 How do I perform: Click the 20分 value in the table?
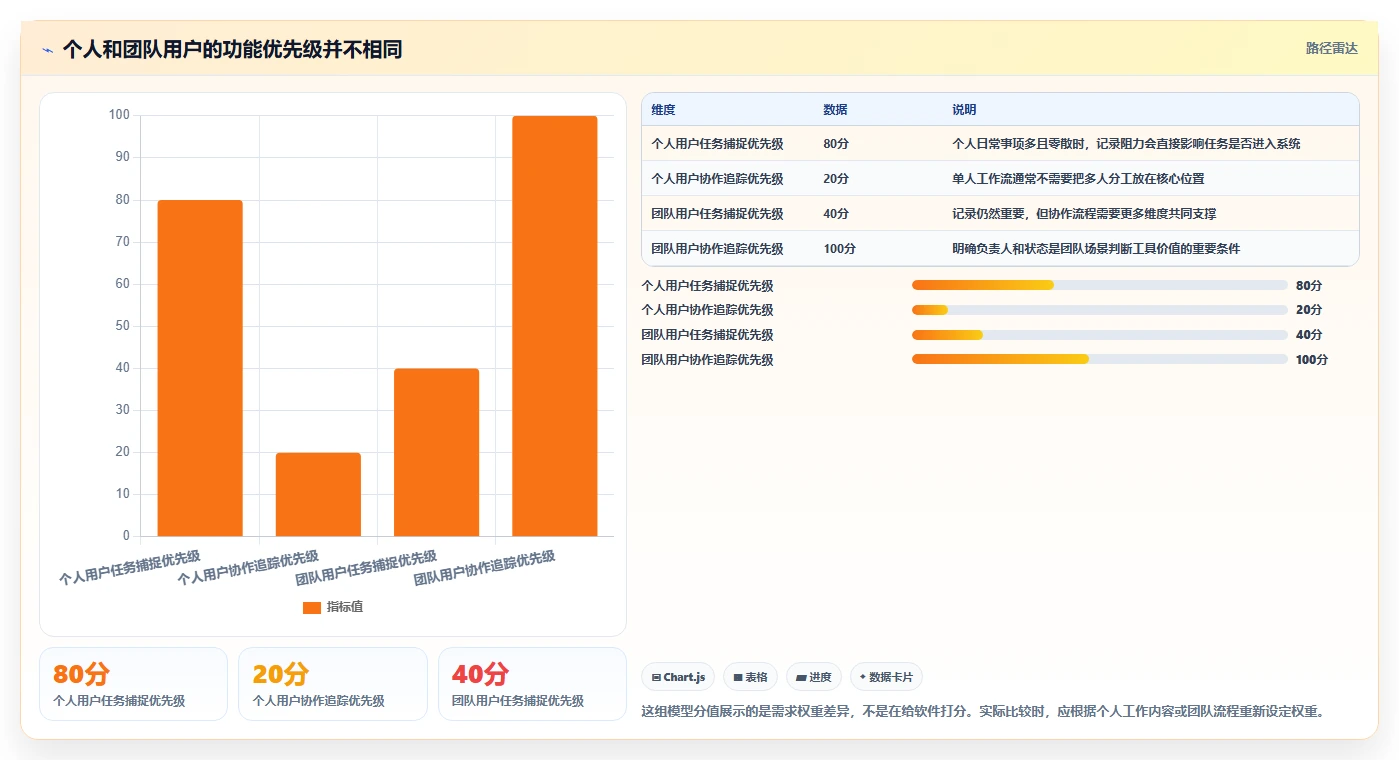pyautogui.click(x=836, y=179)
